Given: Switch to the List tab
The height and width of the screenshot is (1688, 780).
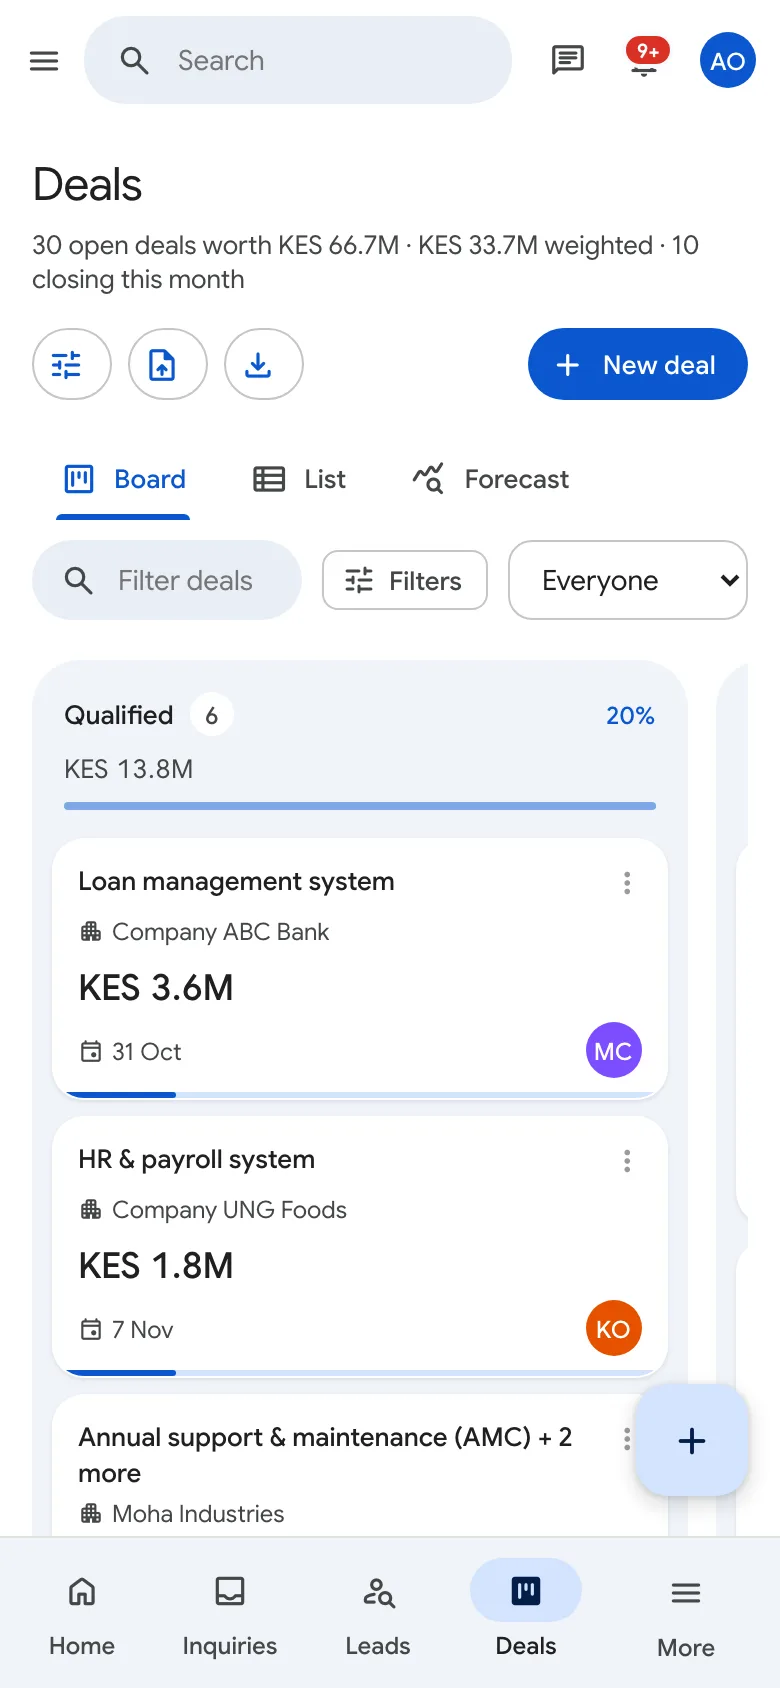Looking at the screenshot, I should 299,480.
